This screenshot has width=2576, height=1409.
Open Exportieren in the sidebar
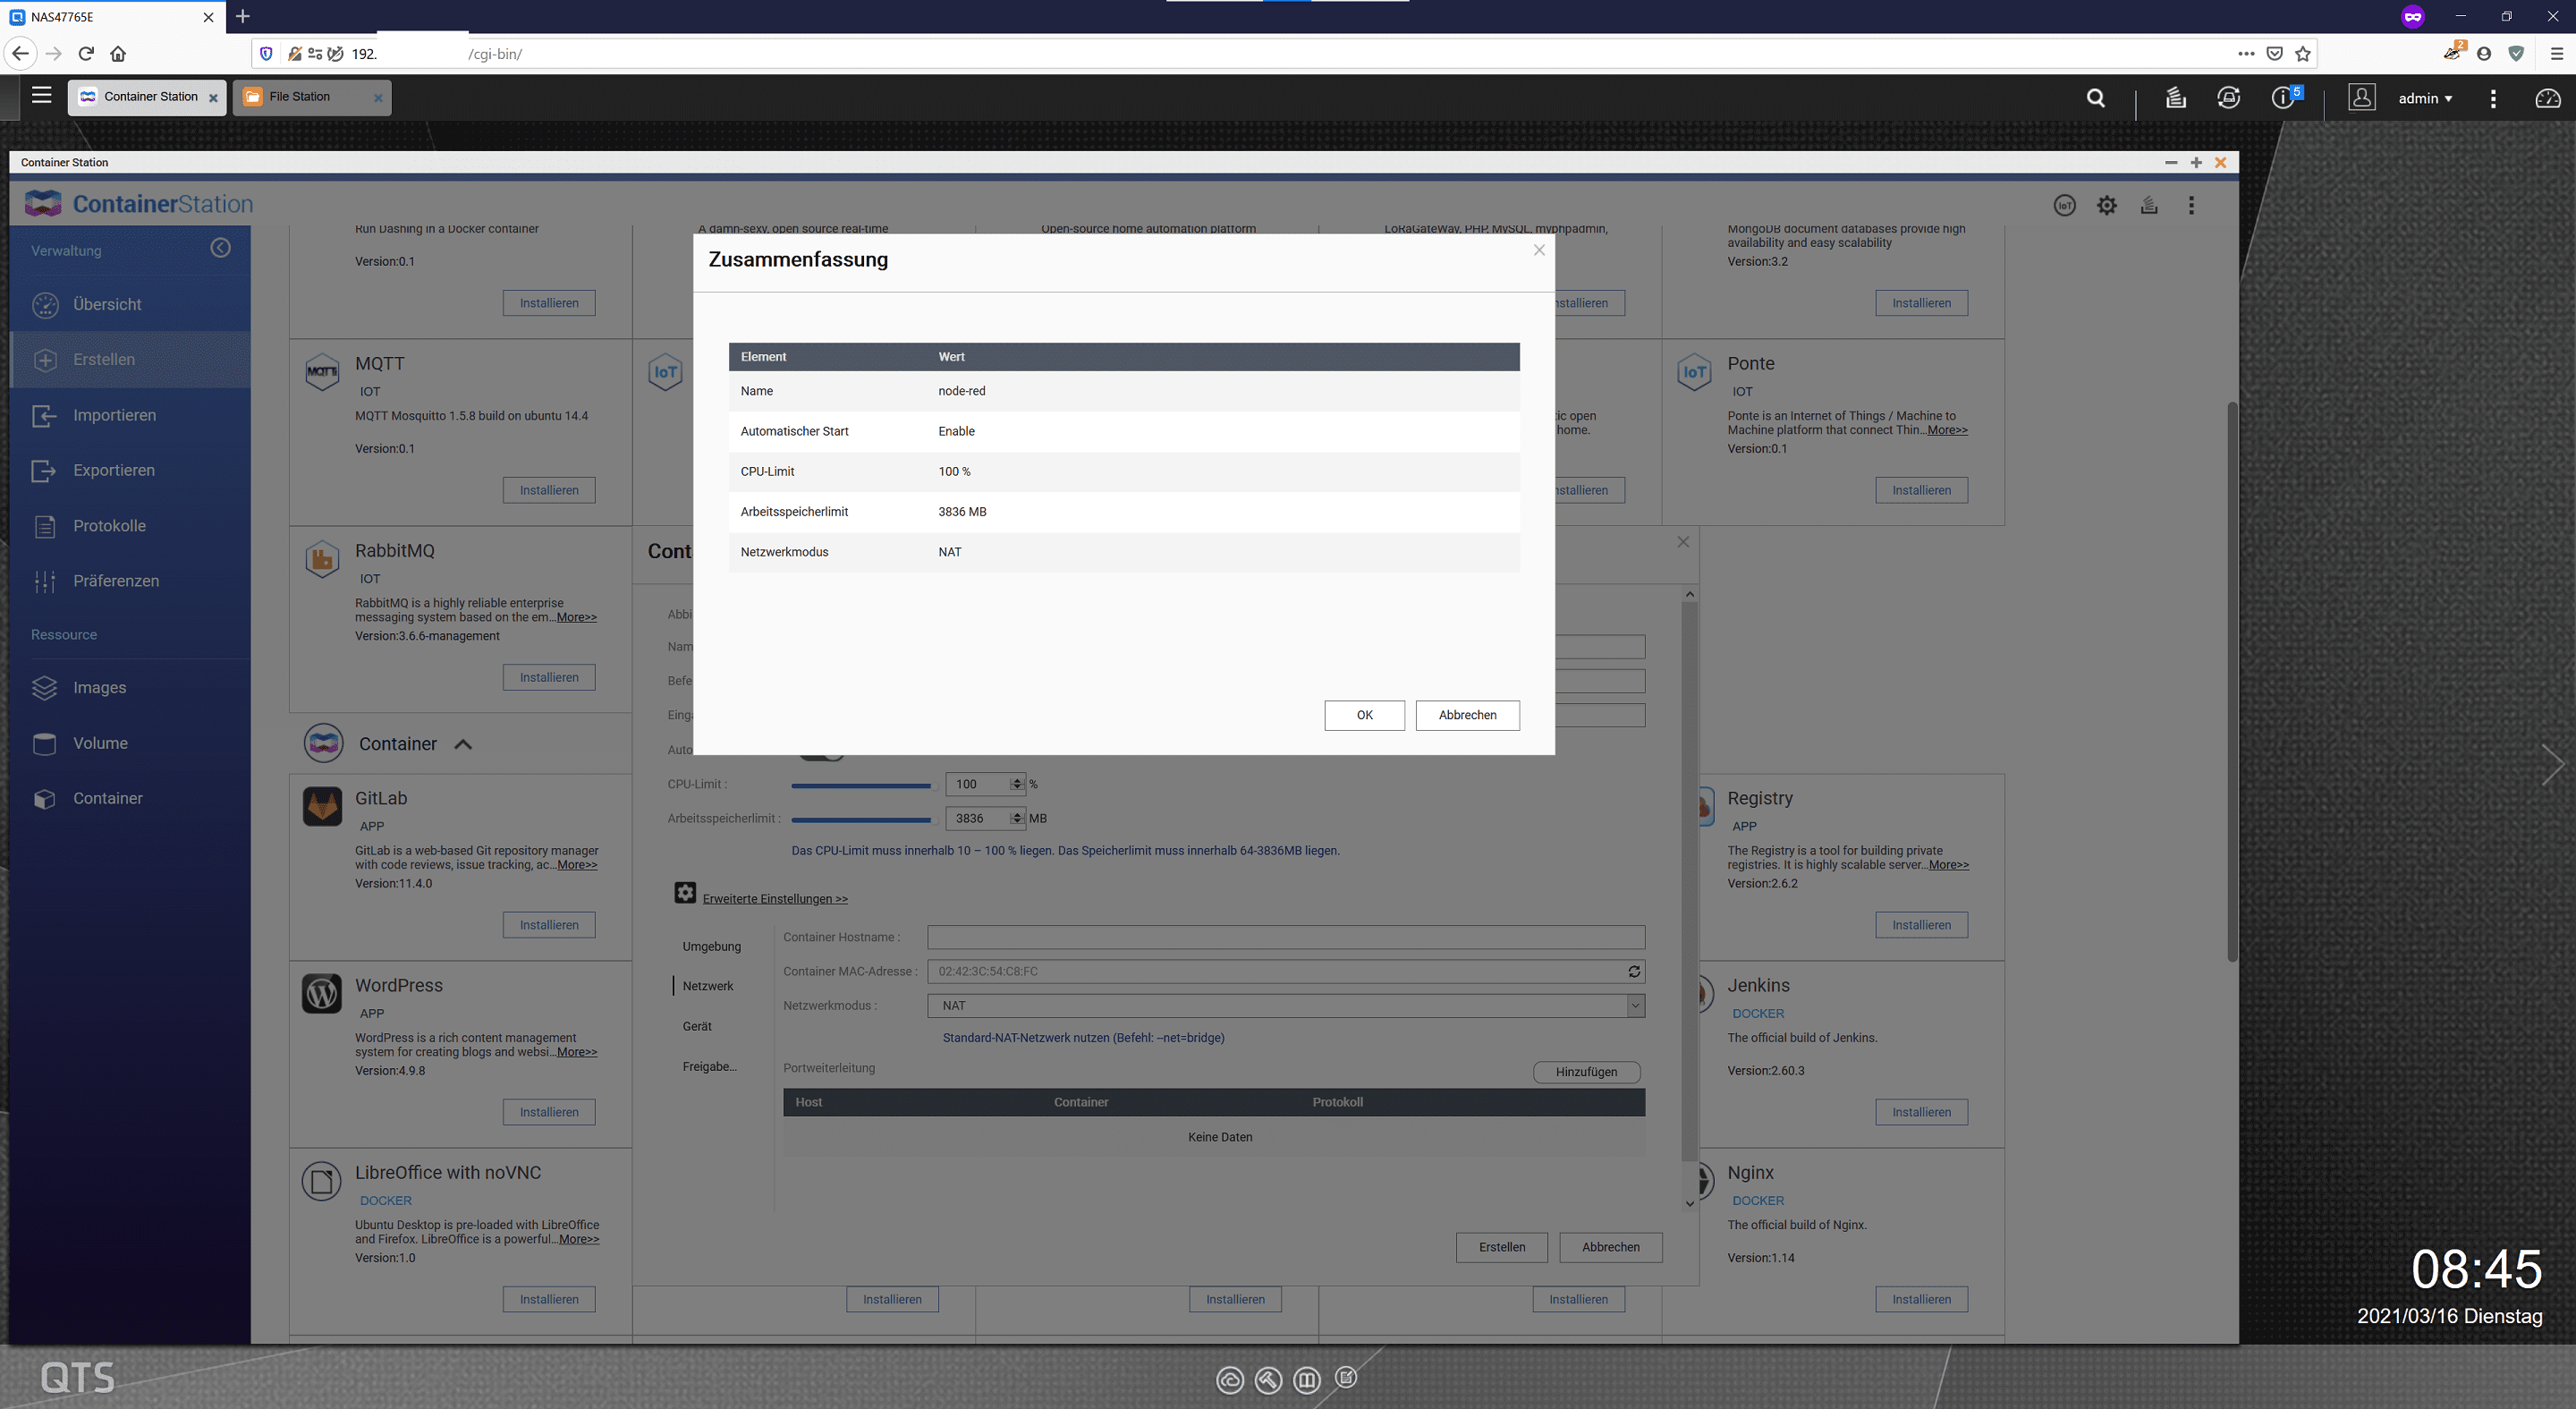(x=130, y=470)
